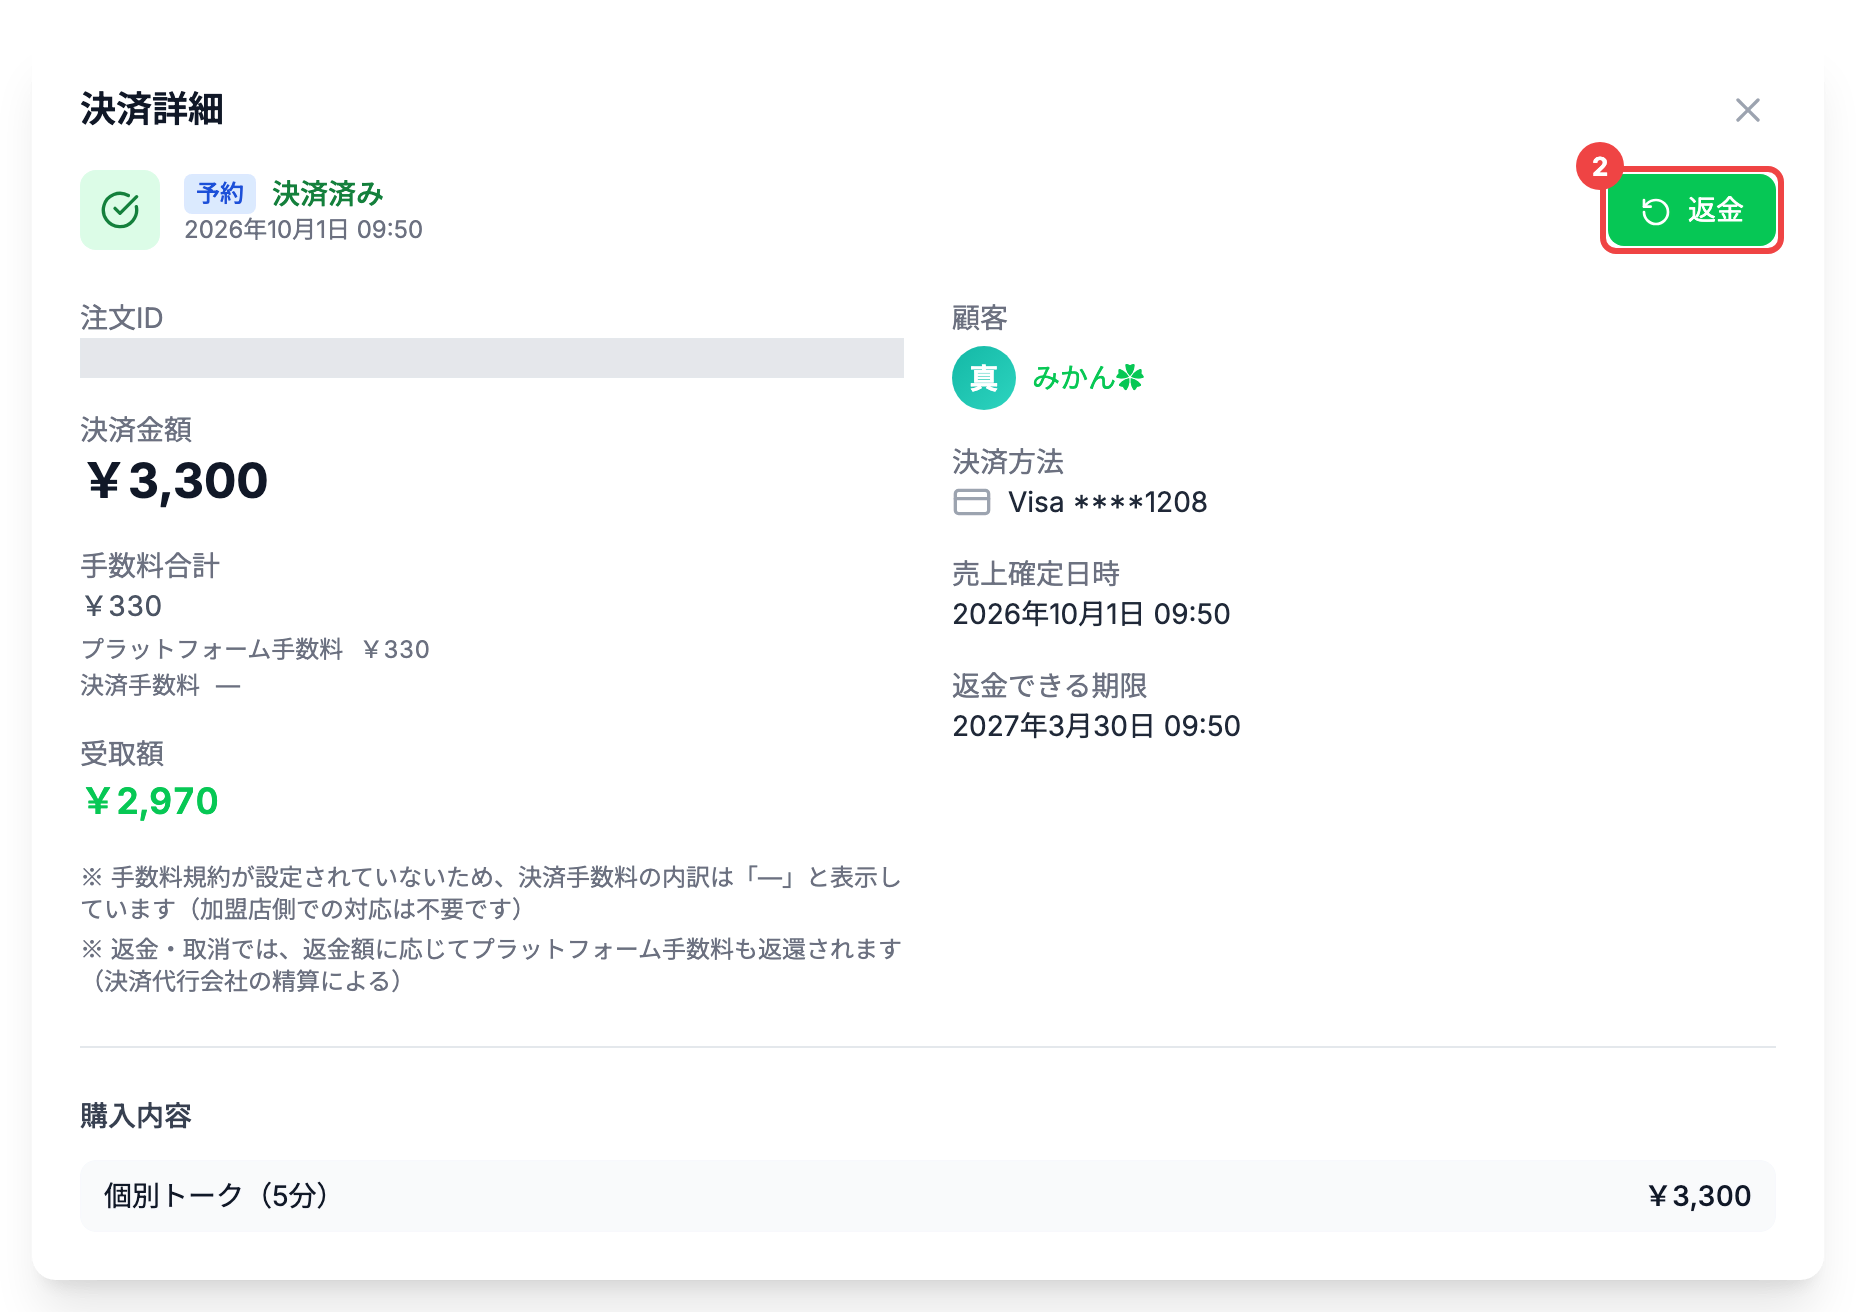Click the 注文ID label

121,318
